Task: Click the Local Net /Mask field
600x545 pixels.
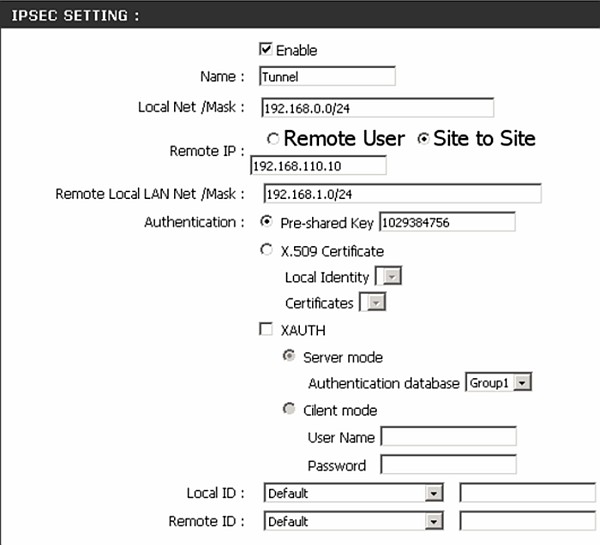Action: coord(377,108)
